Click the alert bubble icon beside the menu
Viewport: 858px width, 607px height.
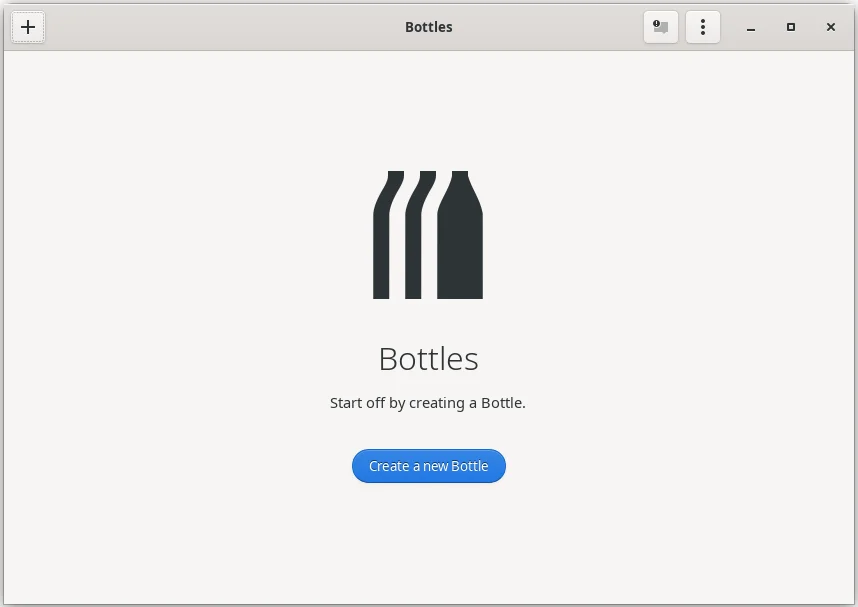(660, 27)
